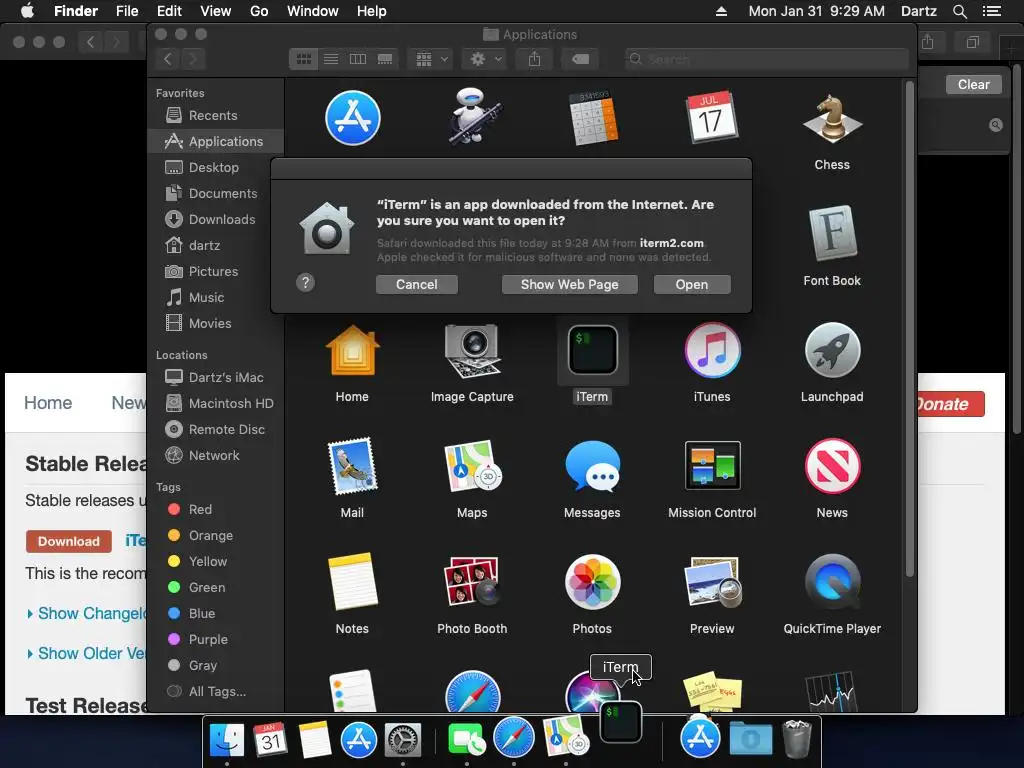Click the Finder search field
1024x768 pixels.
(767, 59)
